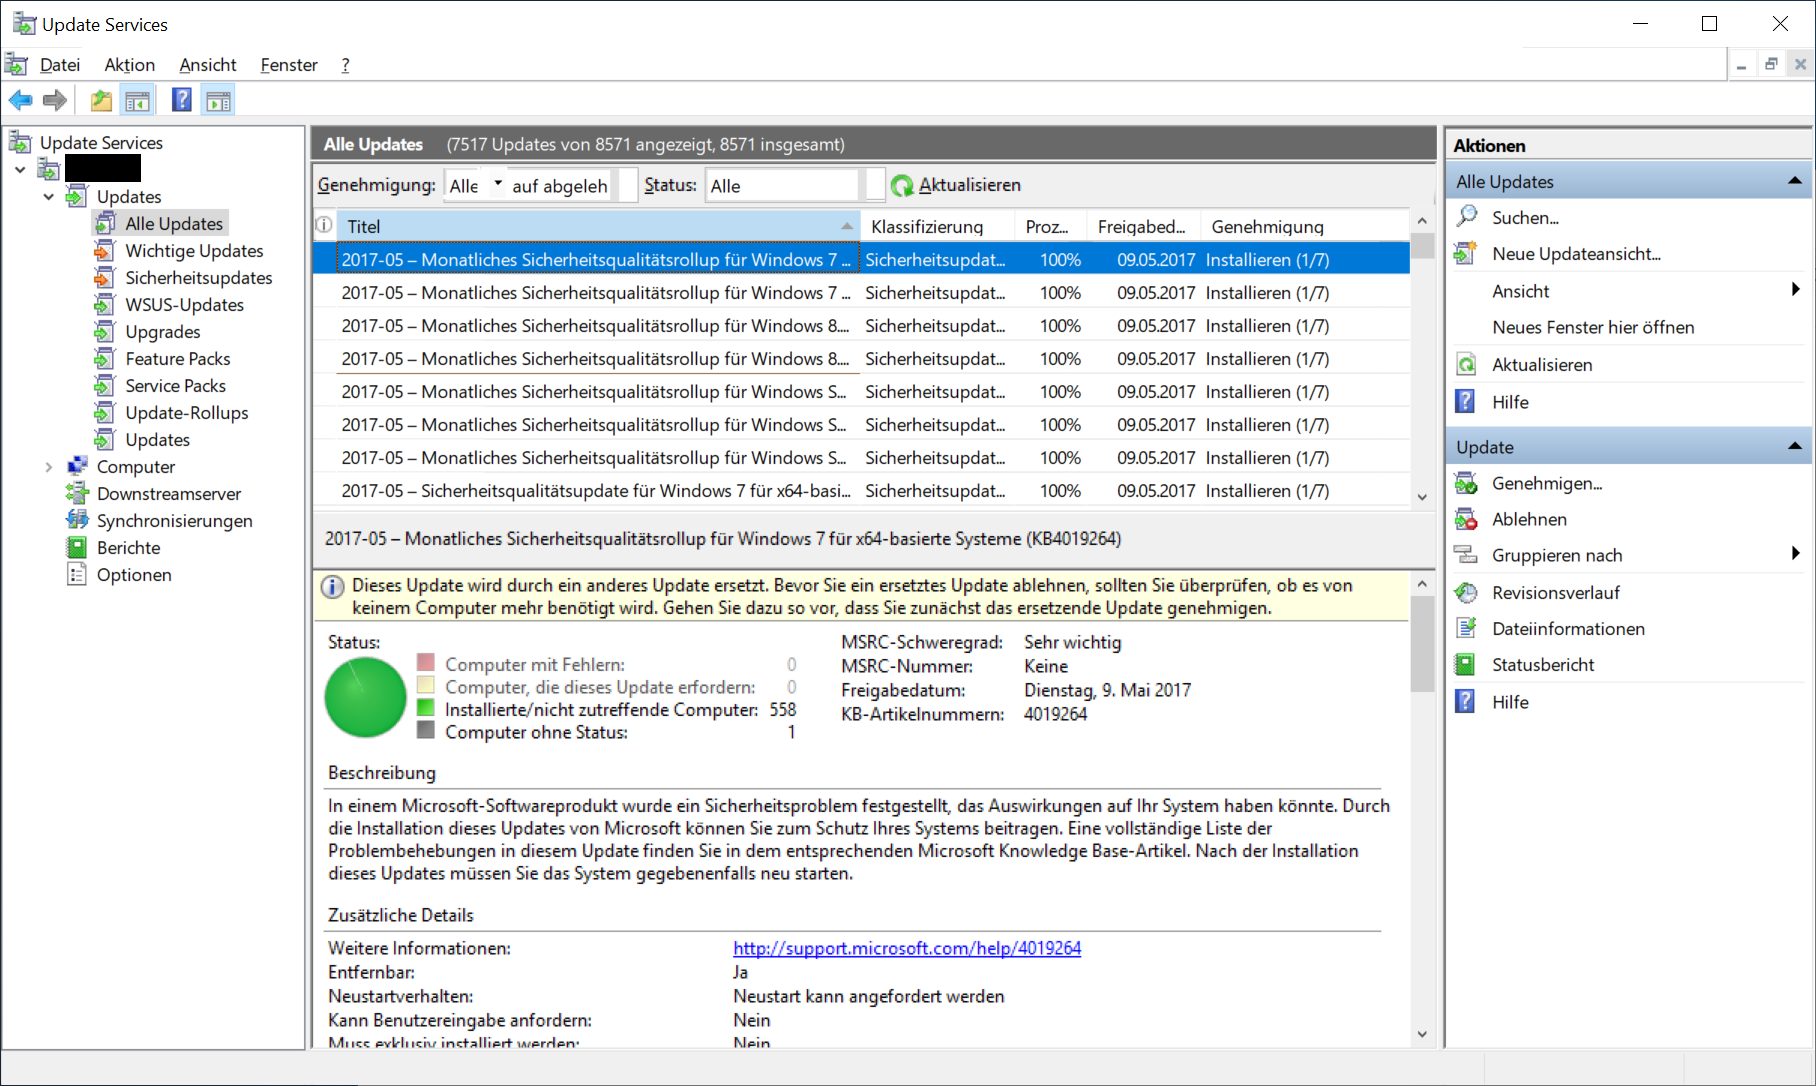Open the Aktion menu
Screen dimensions: 1816x1086
(x=130, y=65)
